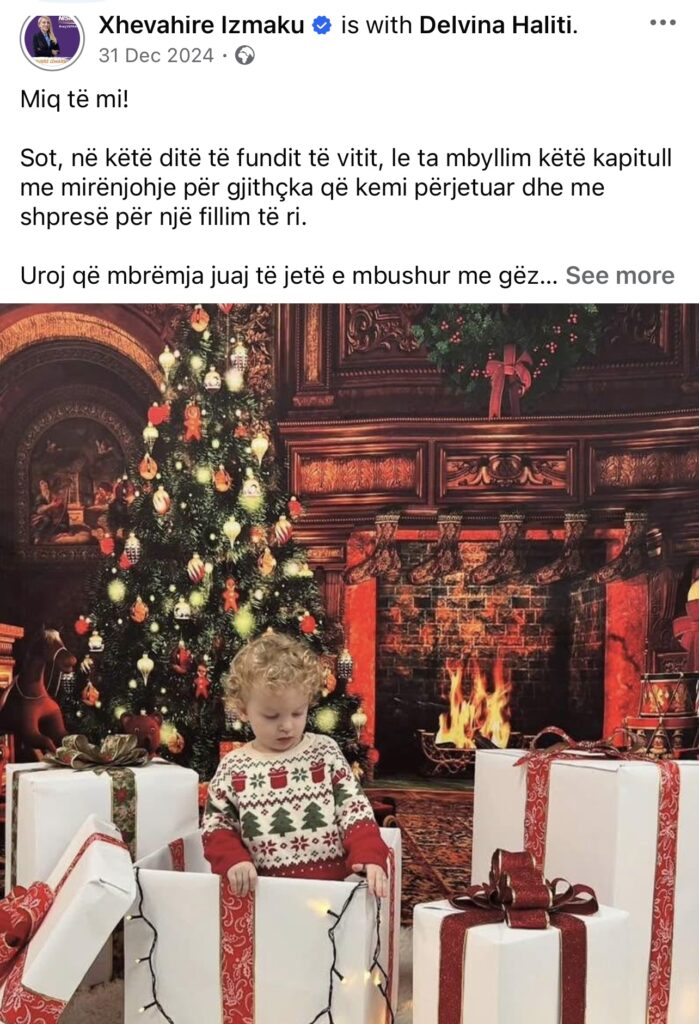
Task: Click the paragraph starting with 'Sot, në këtë ditë'
Action: click(346, 187)
